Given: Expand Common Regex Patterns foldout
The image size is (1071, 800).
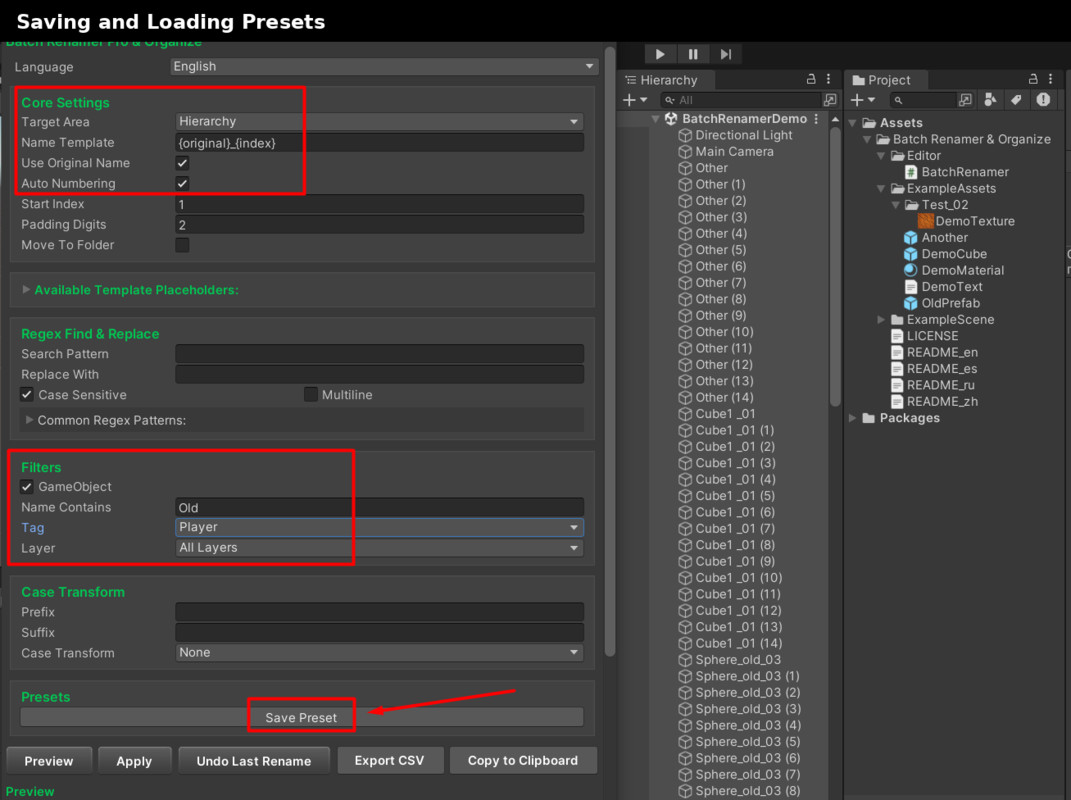Looking at the screenshot, I should pos(29,420).
